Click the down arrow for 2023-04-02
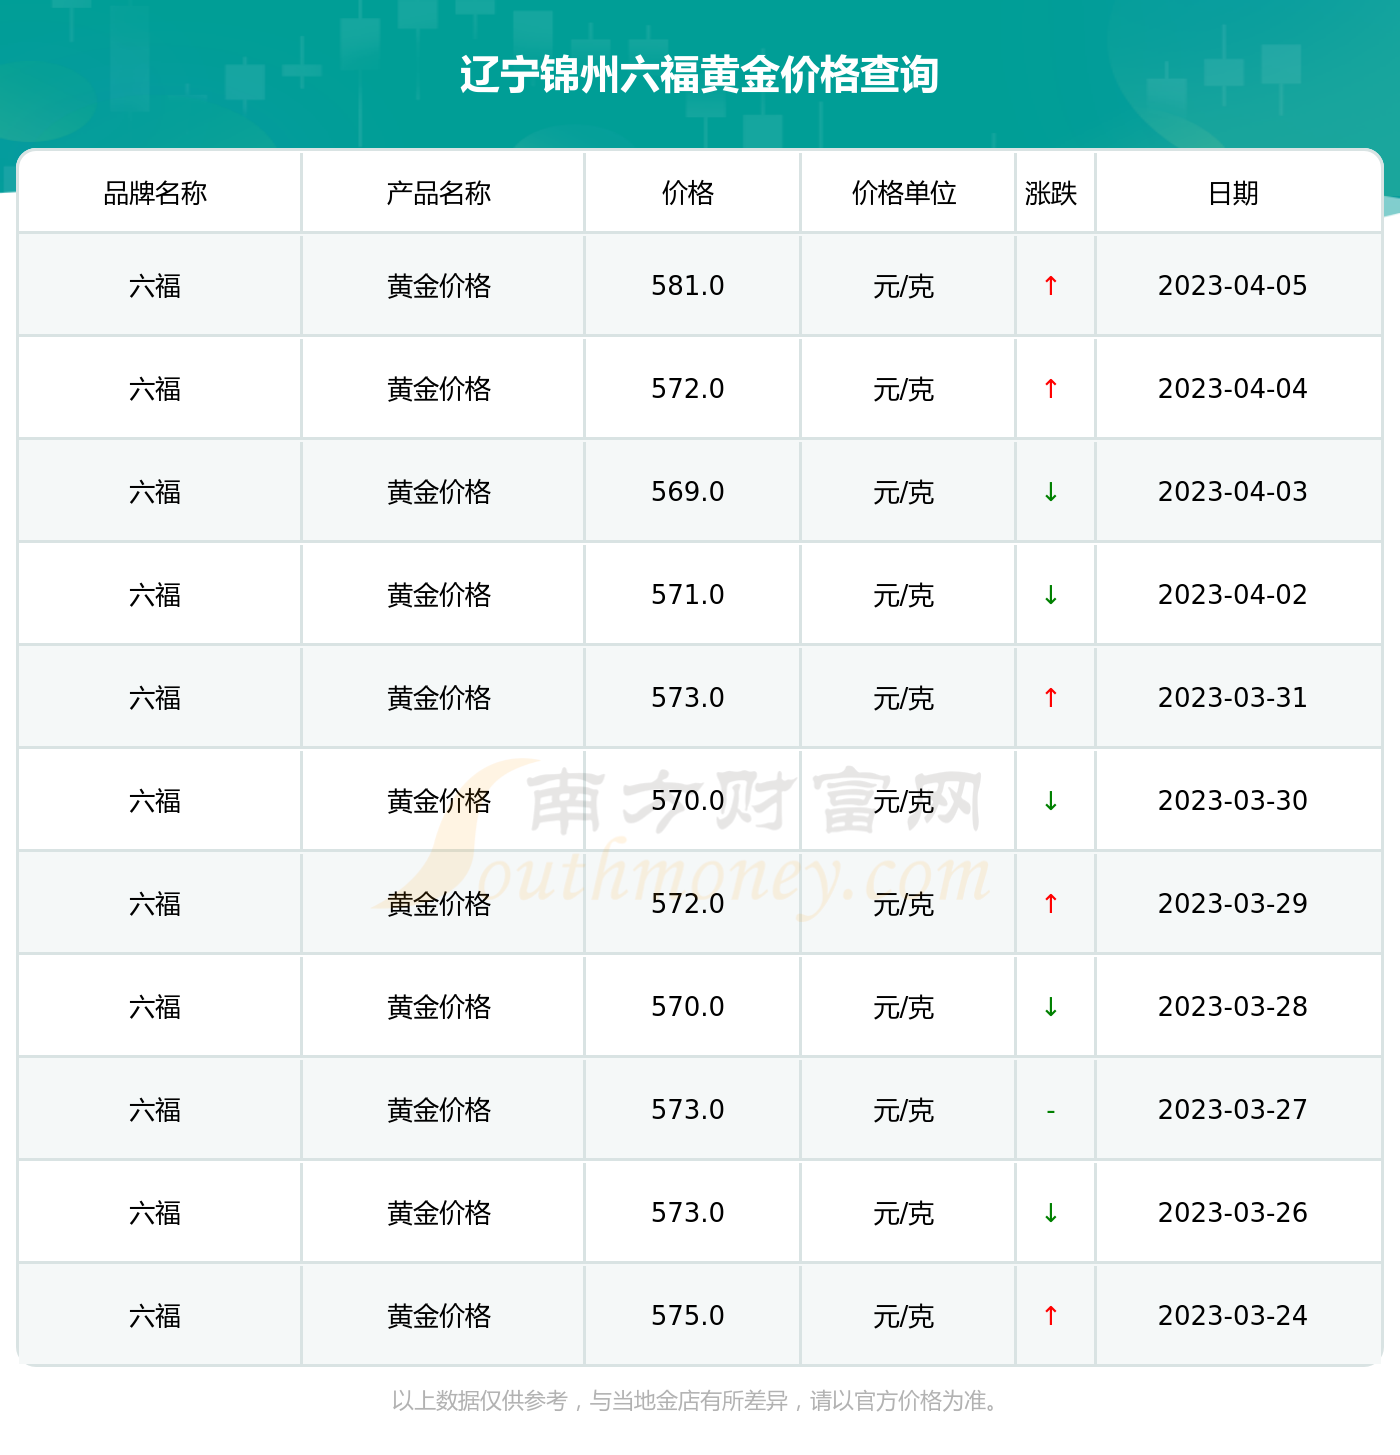The image size is (1400, 1455). (1051, 595)
